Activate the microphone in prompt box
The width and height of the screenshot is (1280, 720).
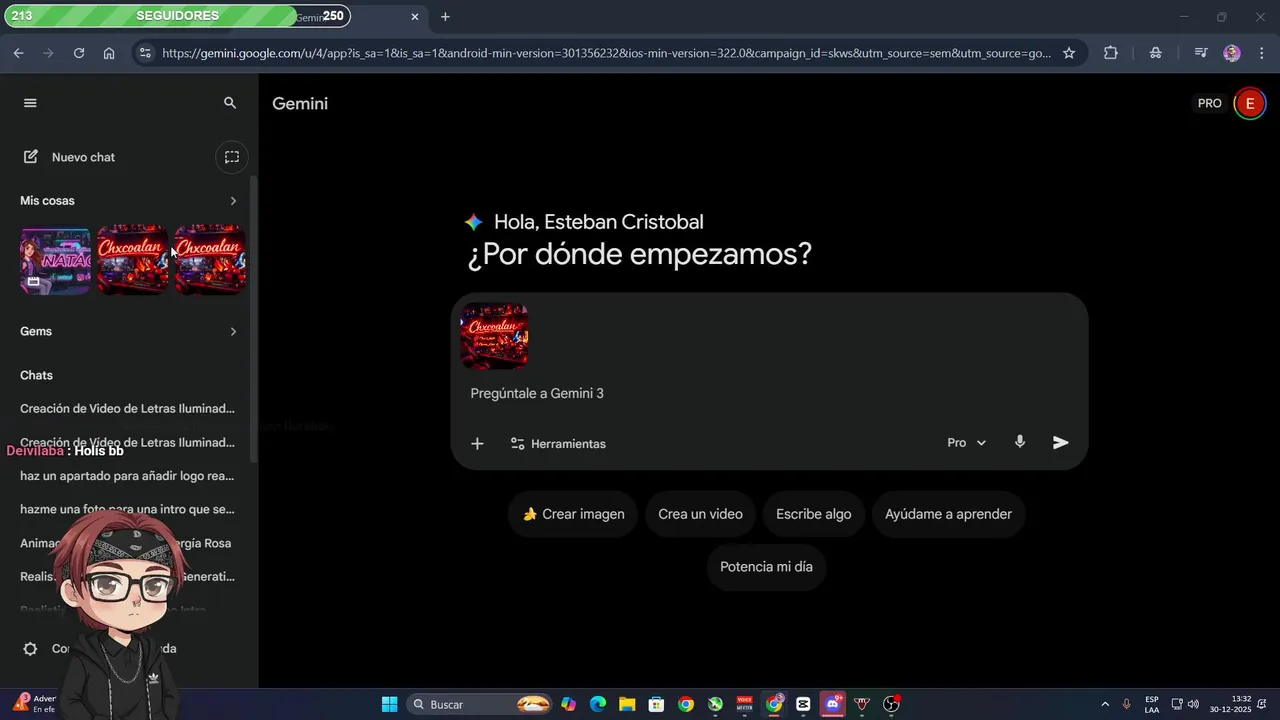coord(1020,442)
